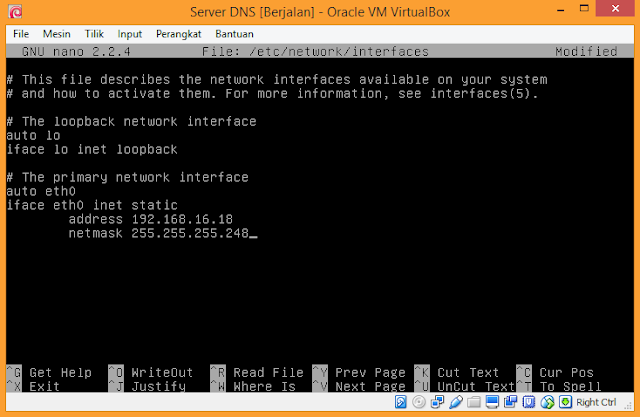The height and width of the screenshot is (417, 640).
Task: Open the Perangkat menu
Action: click(x=178, y=34)
